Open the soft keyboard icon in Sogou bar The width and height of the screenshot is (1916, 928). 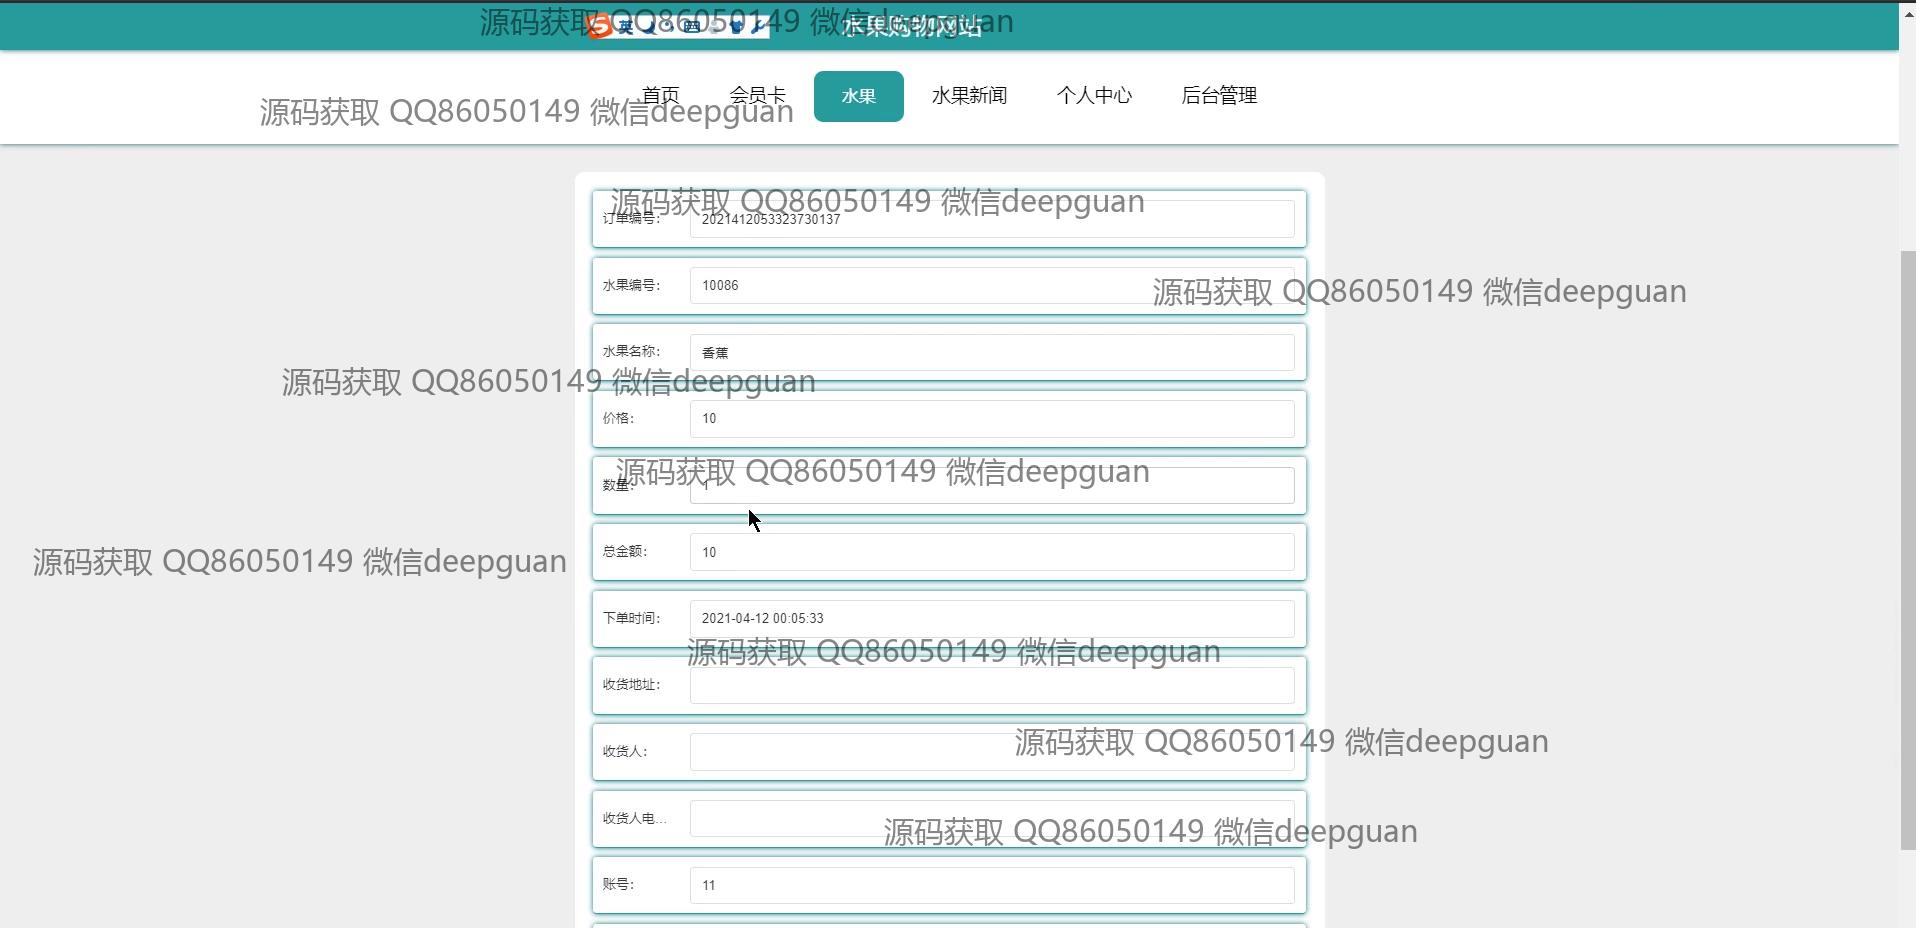click(691, 27)
